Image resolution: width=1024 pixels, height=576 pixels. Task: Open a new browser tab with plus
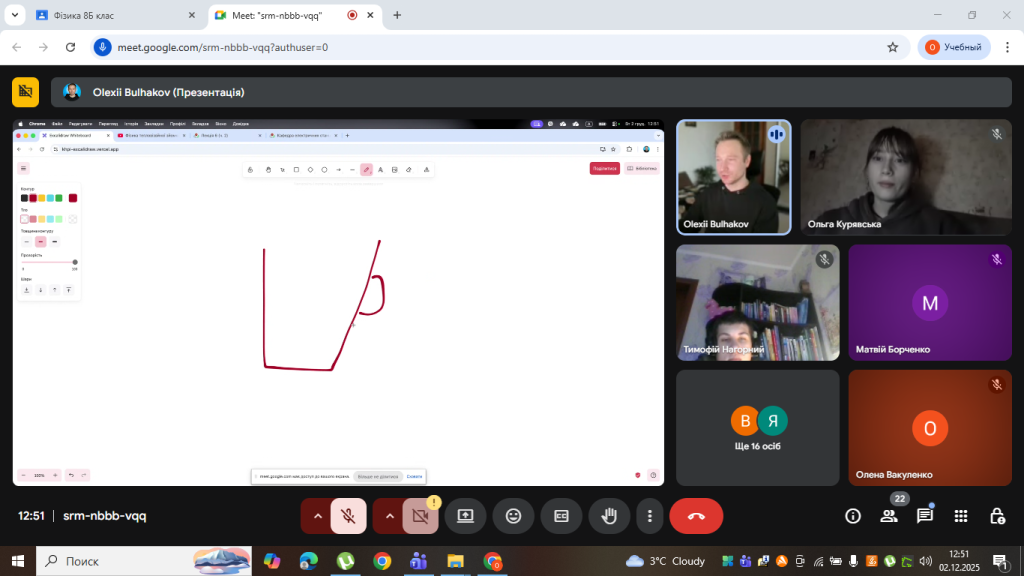click(x=397, y=15)
